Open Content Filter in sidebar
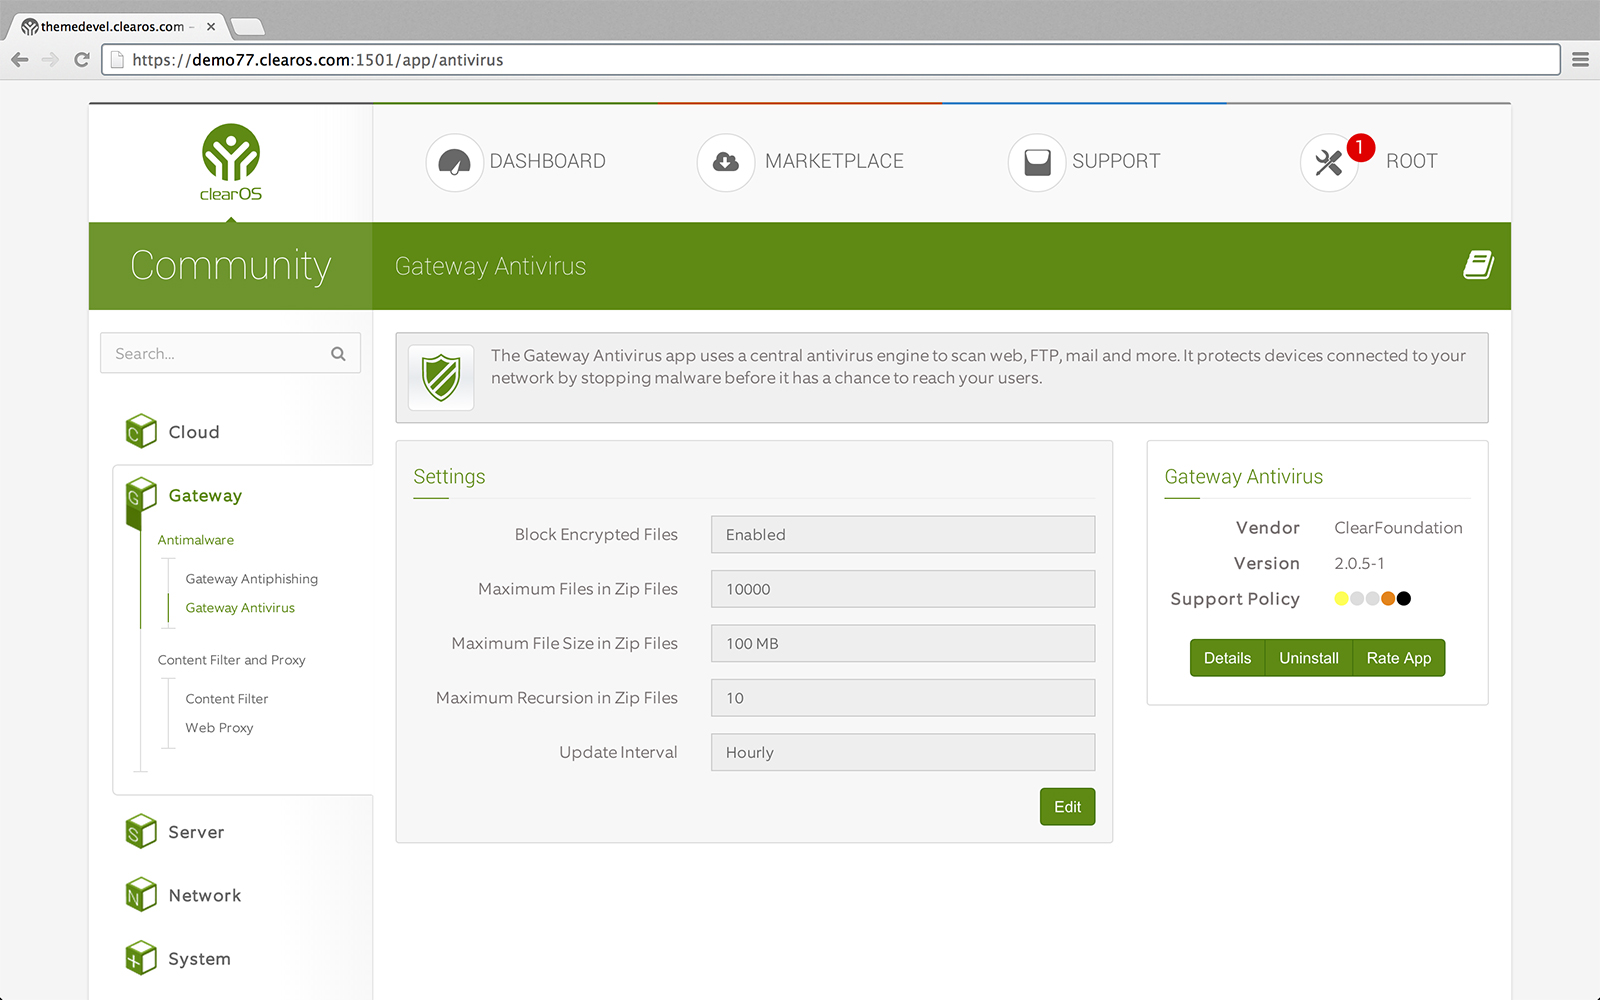Viewport: 1600px width, 1000px height. click(x=227, y=699)
